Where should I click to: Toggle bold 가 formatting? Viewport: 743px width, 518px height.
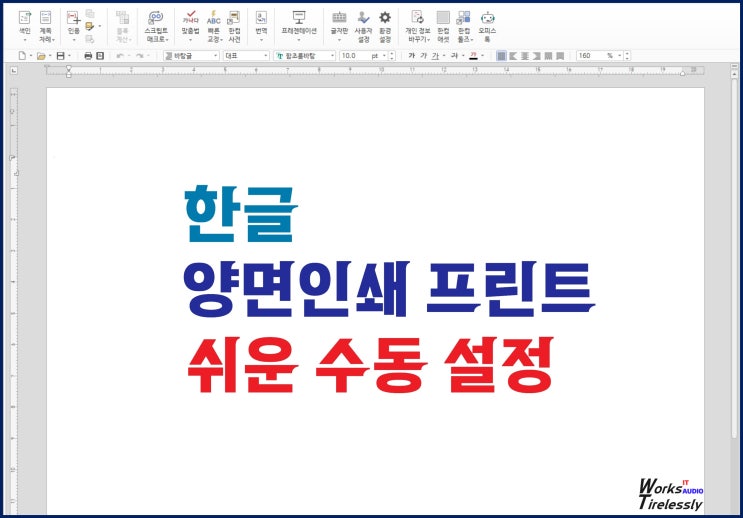point(411,56)
